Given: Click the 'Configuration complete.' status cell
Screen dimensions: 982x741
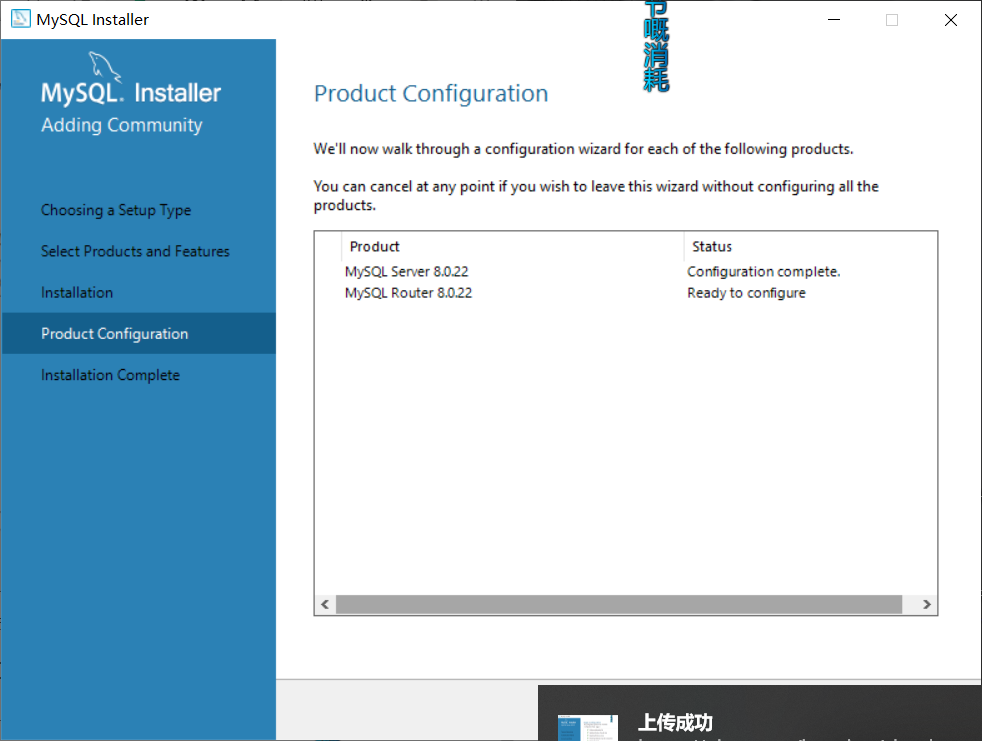Looking at the screenshot, I should 763,271.
